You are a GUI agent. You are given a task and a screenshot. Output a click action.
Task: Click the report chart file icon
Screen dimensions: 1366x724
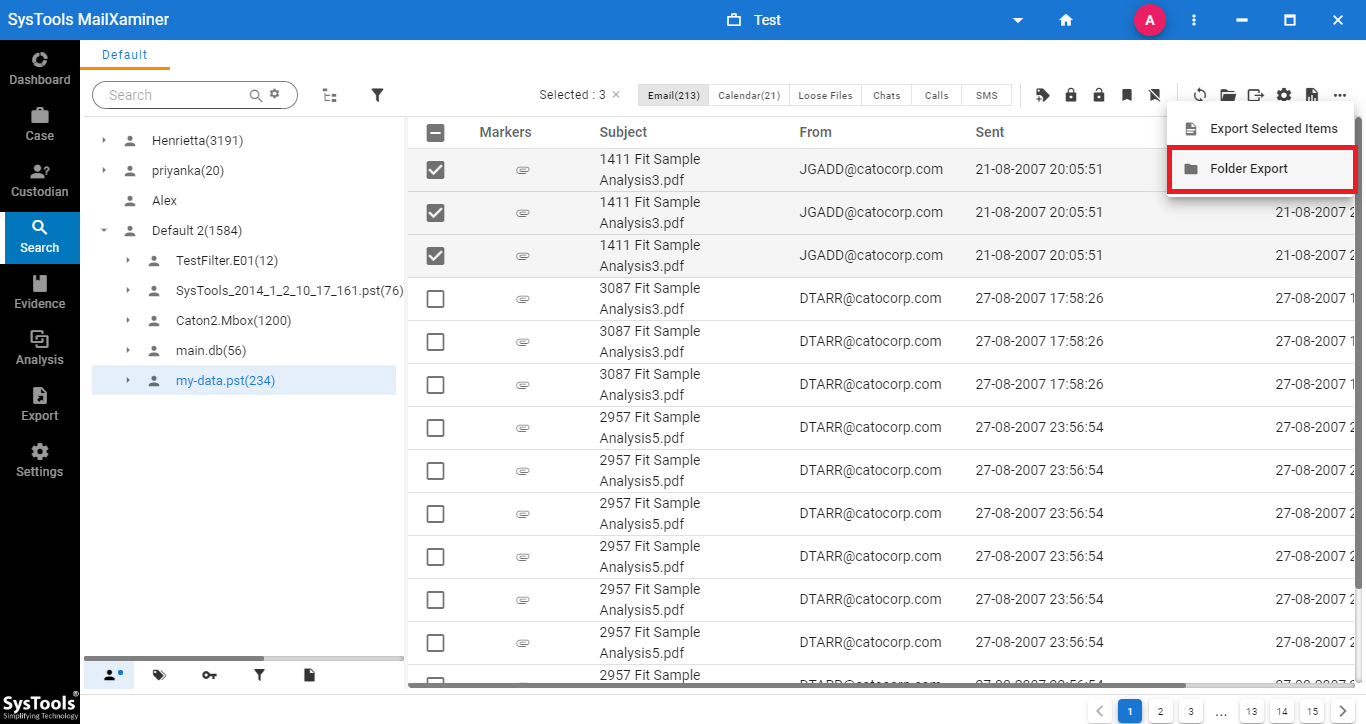[1312, 95]
